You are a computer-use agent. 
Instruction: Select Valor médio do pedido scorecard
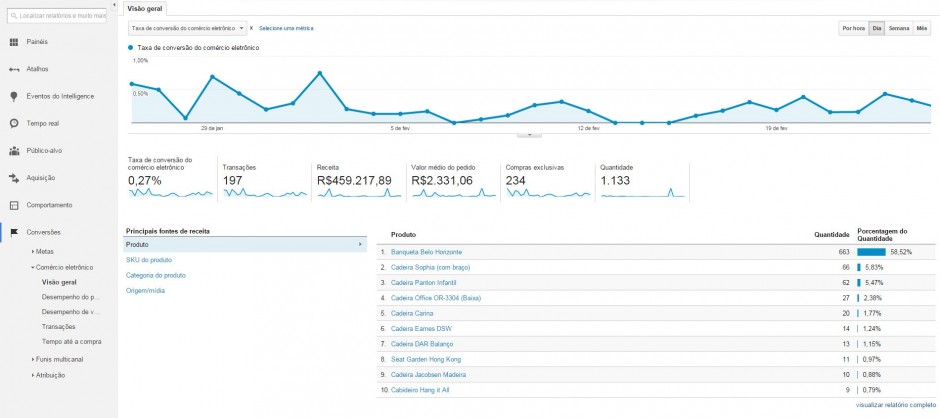pyautogui.click(x=454, y=179)
